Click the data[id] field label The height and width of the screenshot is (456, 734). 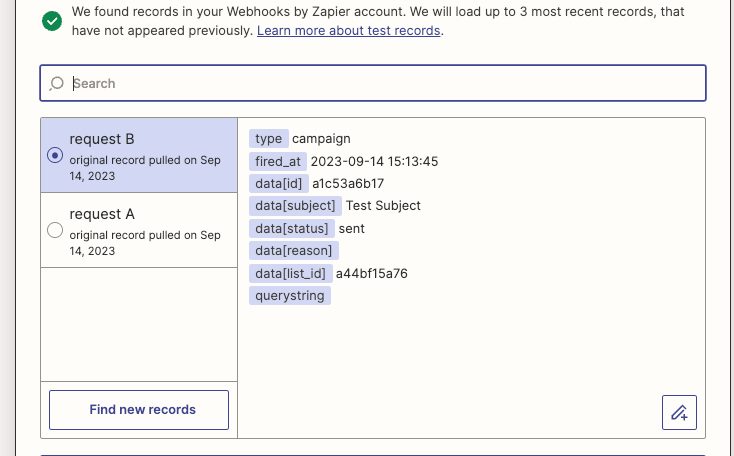click(x=279, y=184)
